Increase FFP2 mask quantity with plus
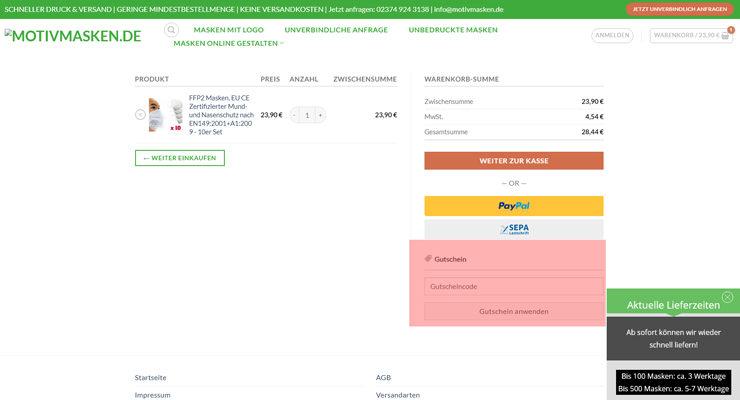The height and width of the screenshot is (400, 740). (x=320, y=115)
